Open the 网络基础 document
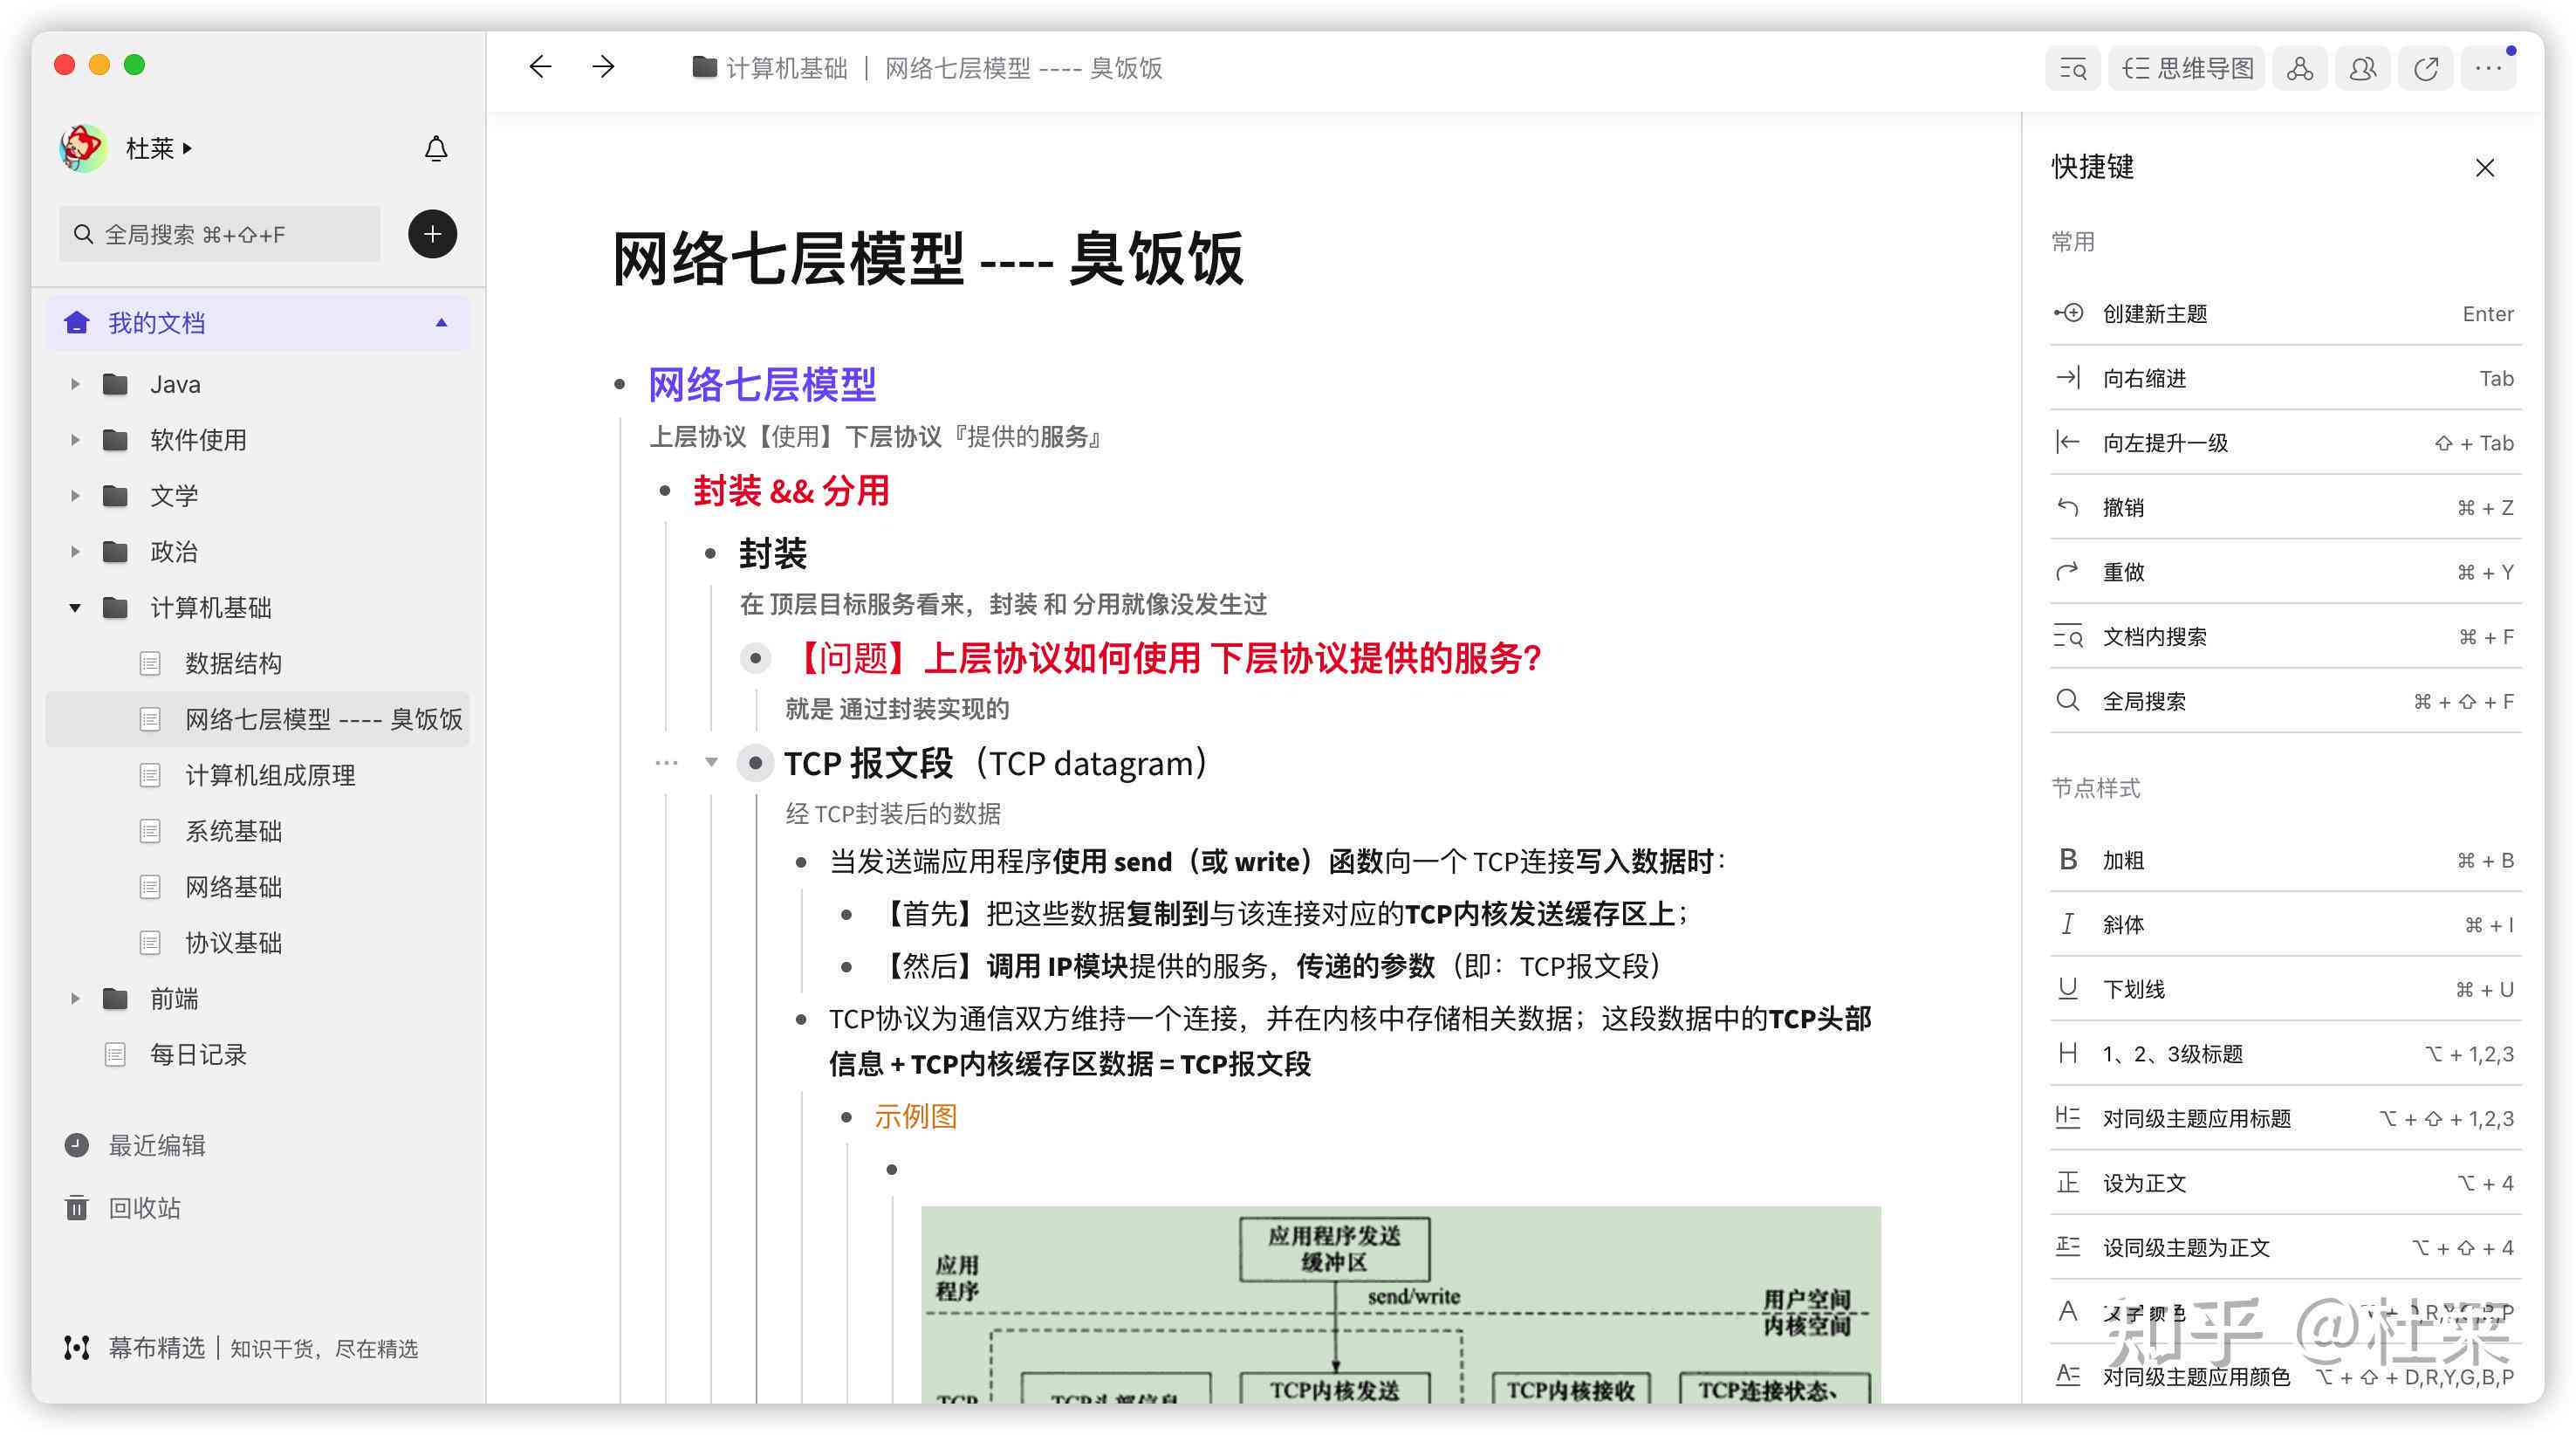The width and height of the screenshot is (2576, 1435). (x=258, y=887)
